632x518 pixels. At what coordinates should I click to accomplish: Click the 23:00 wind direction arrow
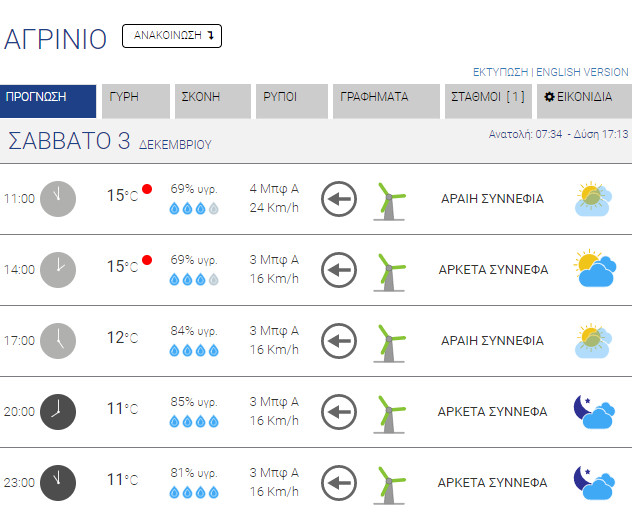tap(339, 482)
